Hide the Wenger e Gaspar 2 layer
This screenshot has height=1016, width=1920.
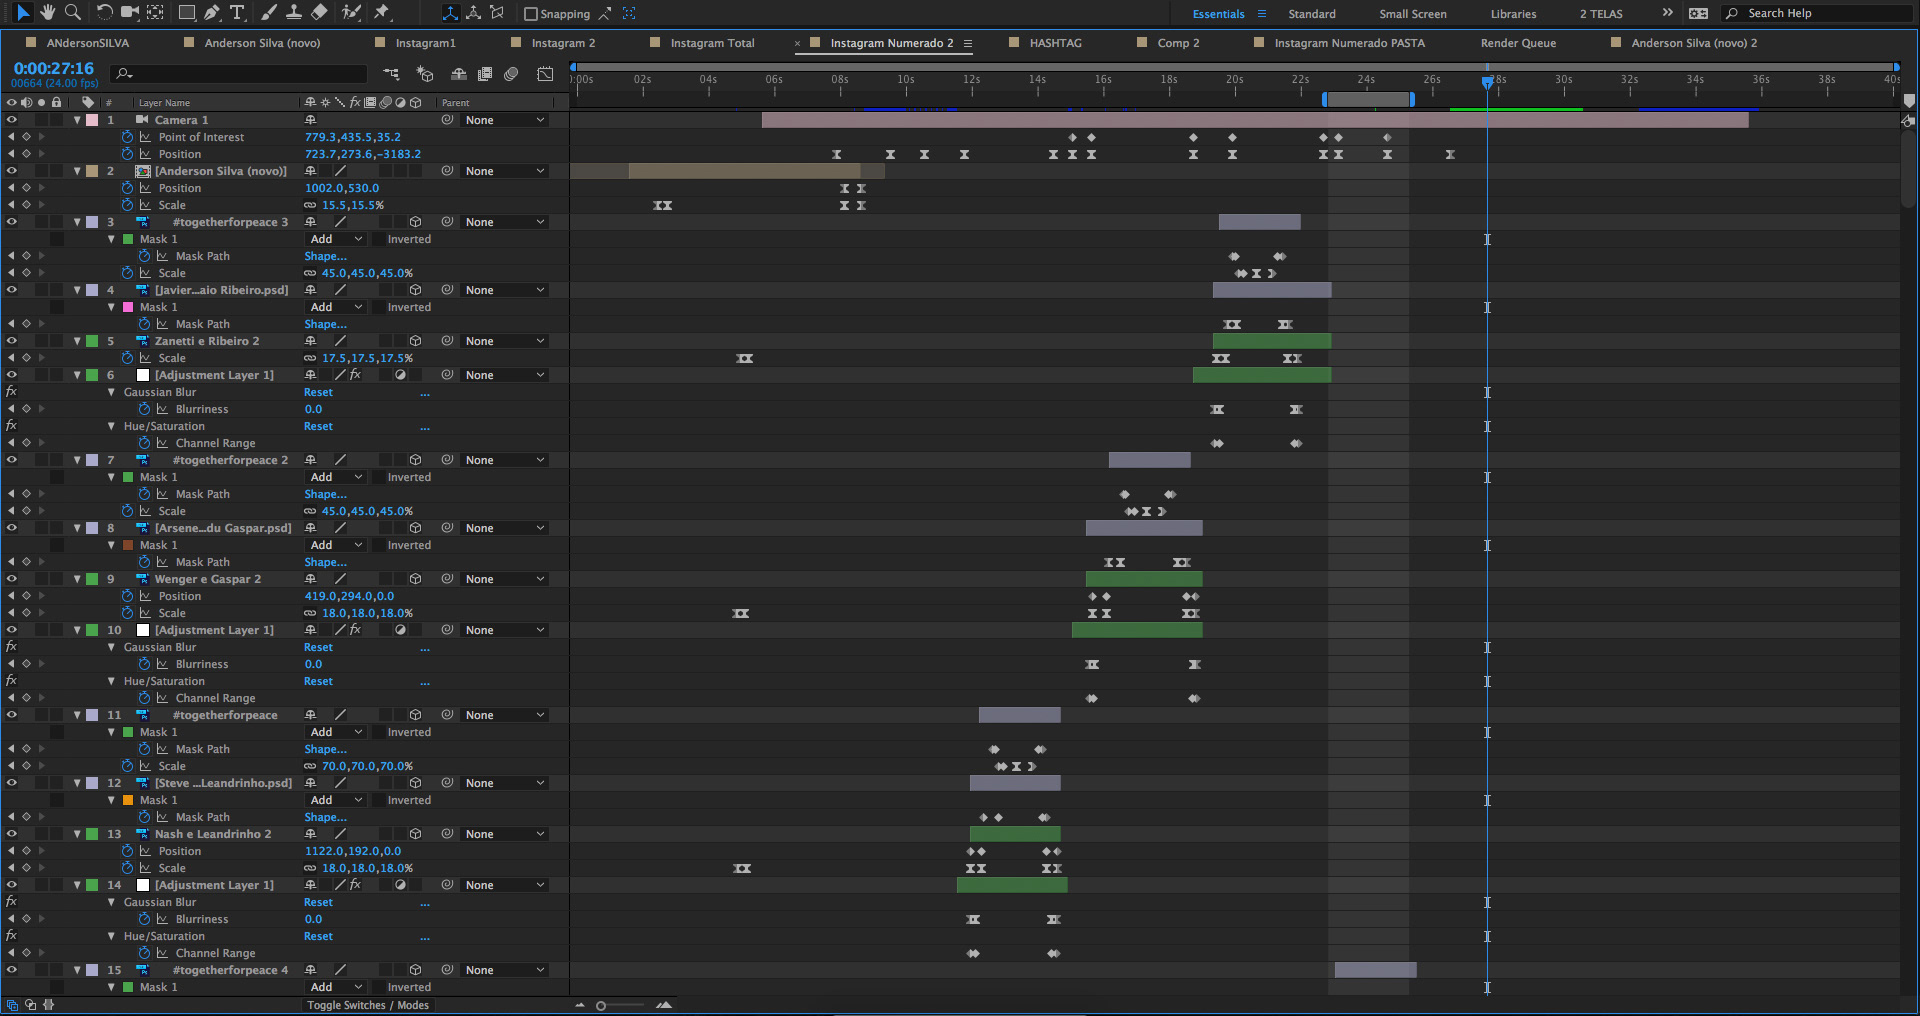12,579
